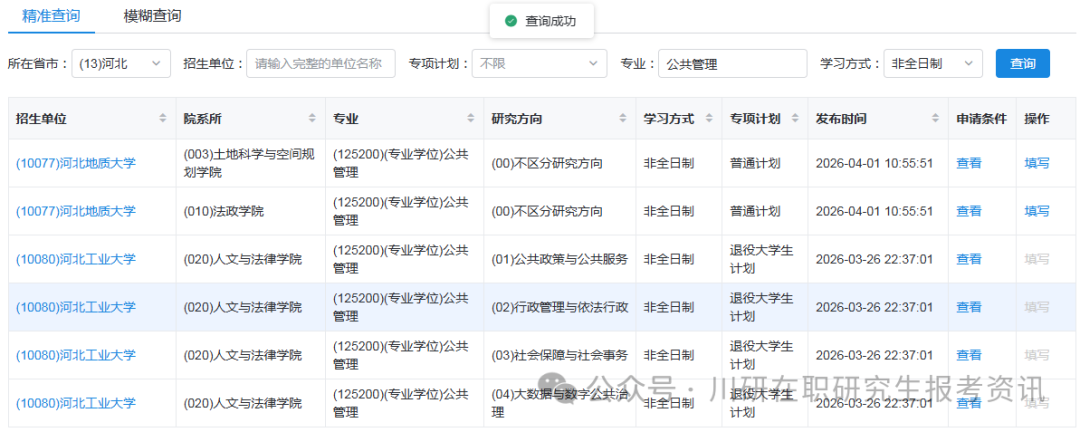Click greyed 填写 in 公共政策与公共服务 row
This screenshot has width=1080, height=432.
click(1037, 259)
